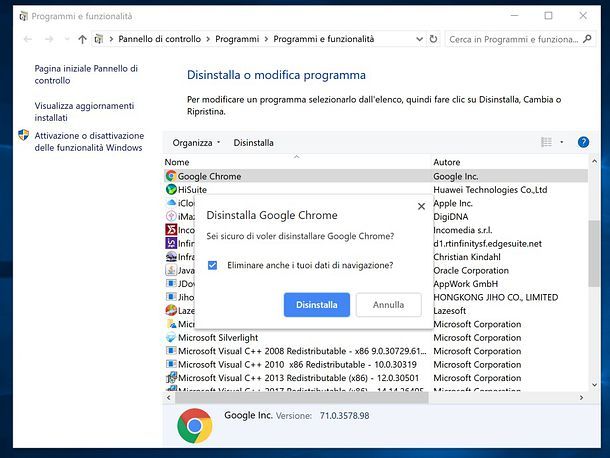Click the scroll up arrow of list

click(594, 161)
